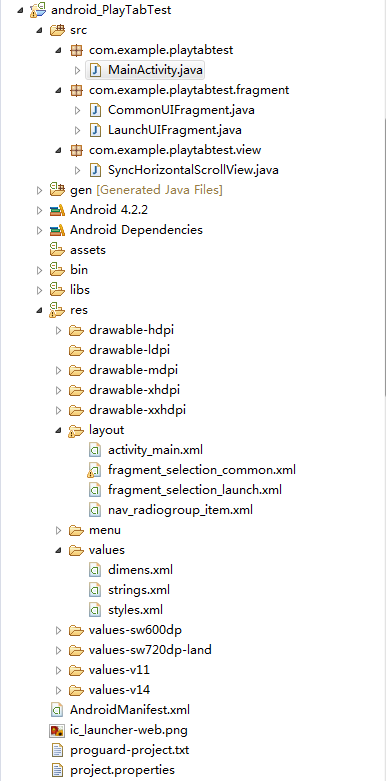Expand drawable-hdpi folder arrow
Viewport: 386px width, 781px height.
(x=58, y=330)
